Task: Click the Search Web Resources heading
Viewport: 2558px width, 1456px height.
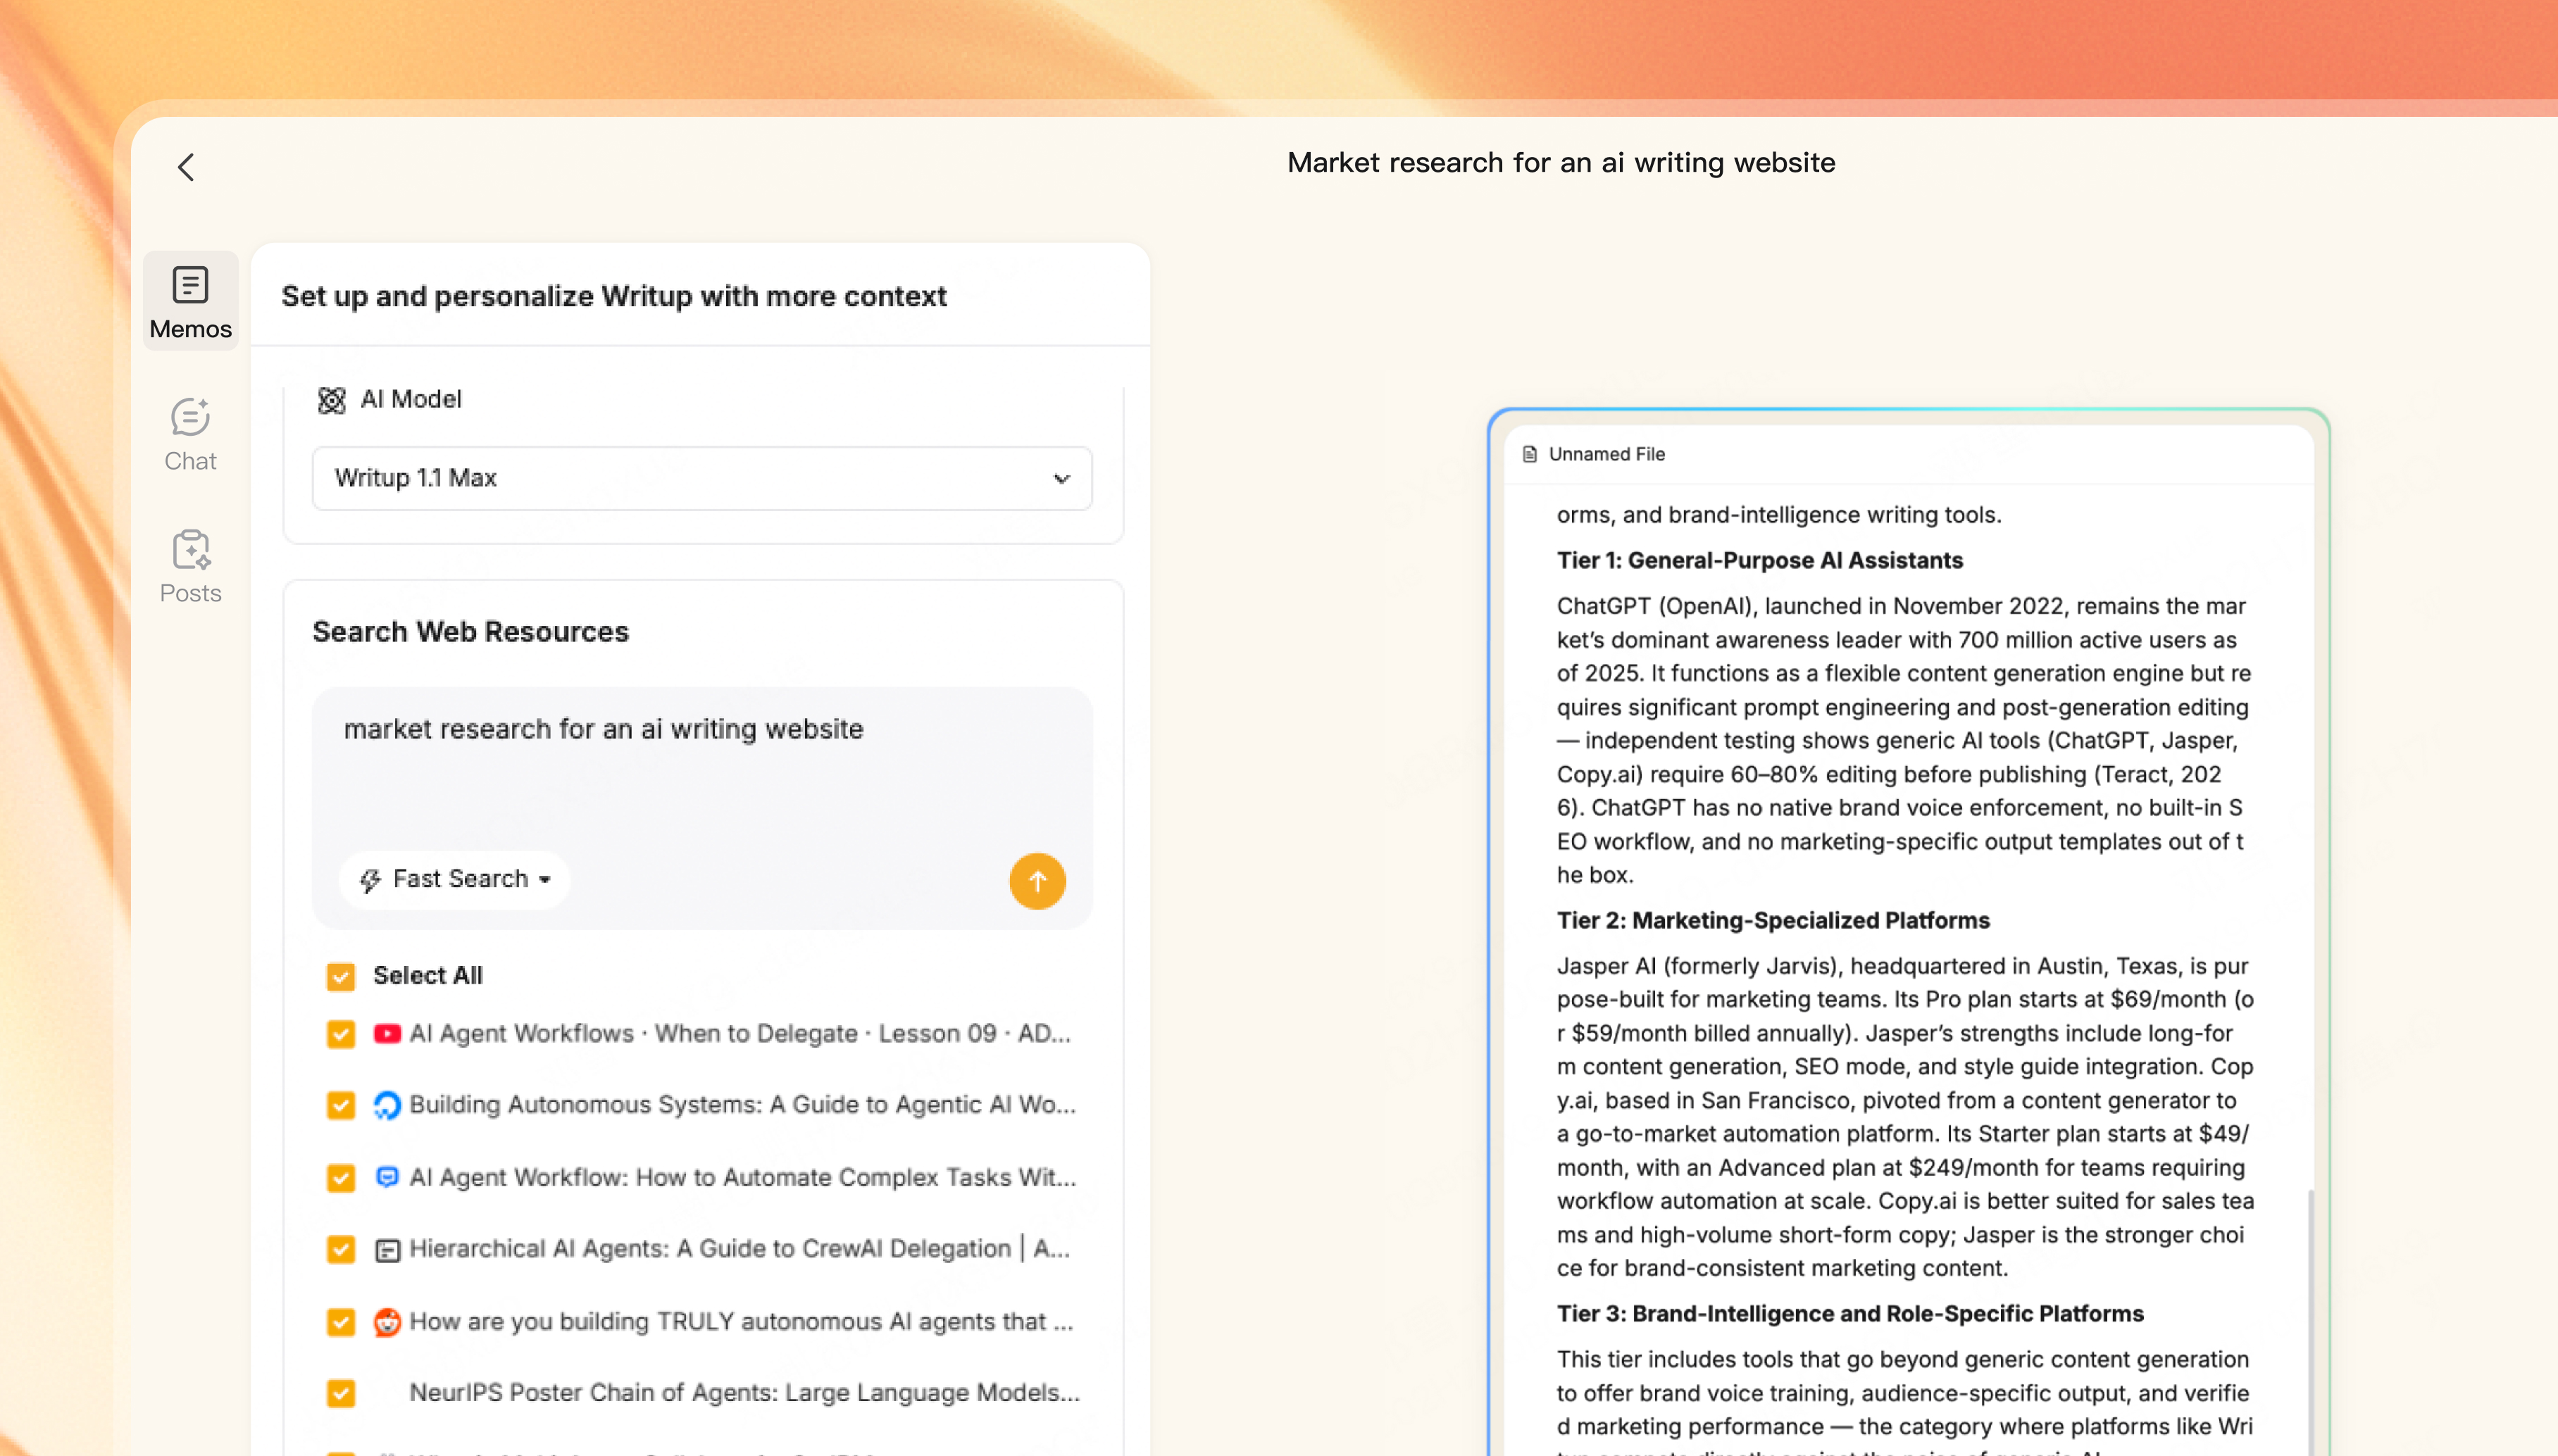Action: (x=470, y=632)
